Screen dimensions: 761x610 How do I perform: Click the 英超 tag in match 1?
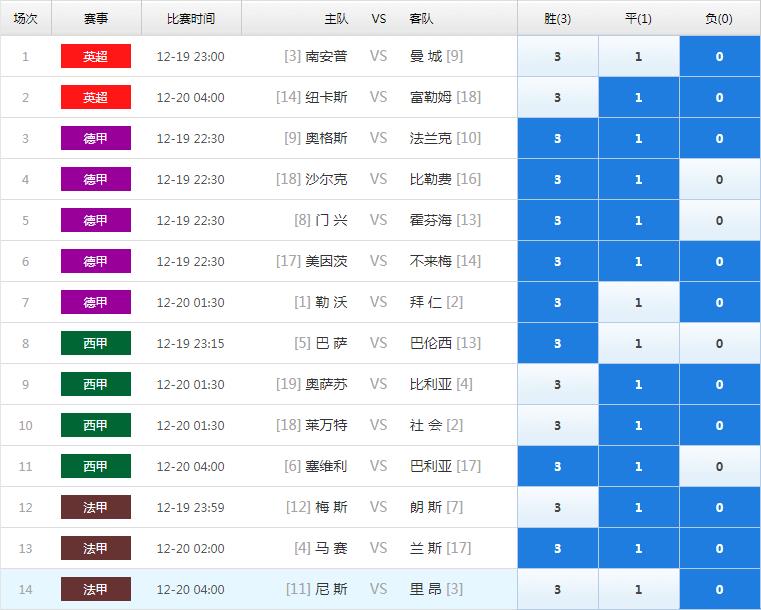96,56
